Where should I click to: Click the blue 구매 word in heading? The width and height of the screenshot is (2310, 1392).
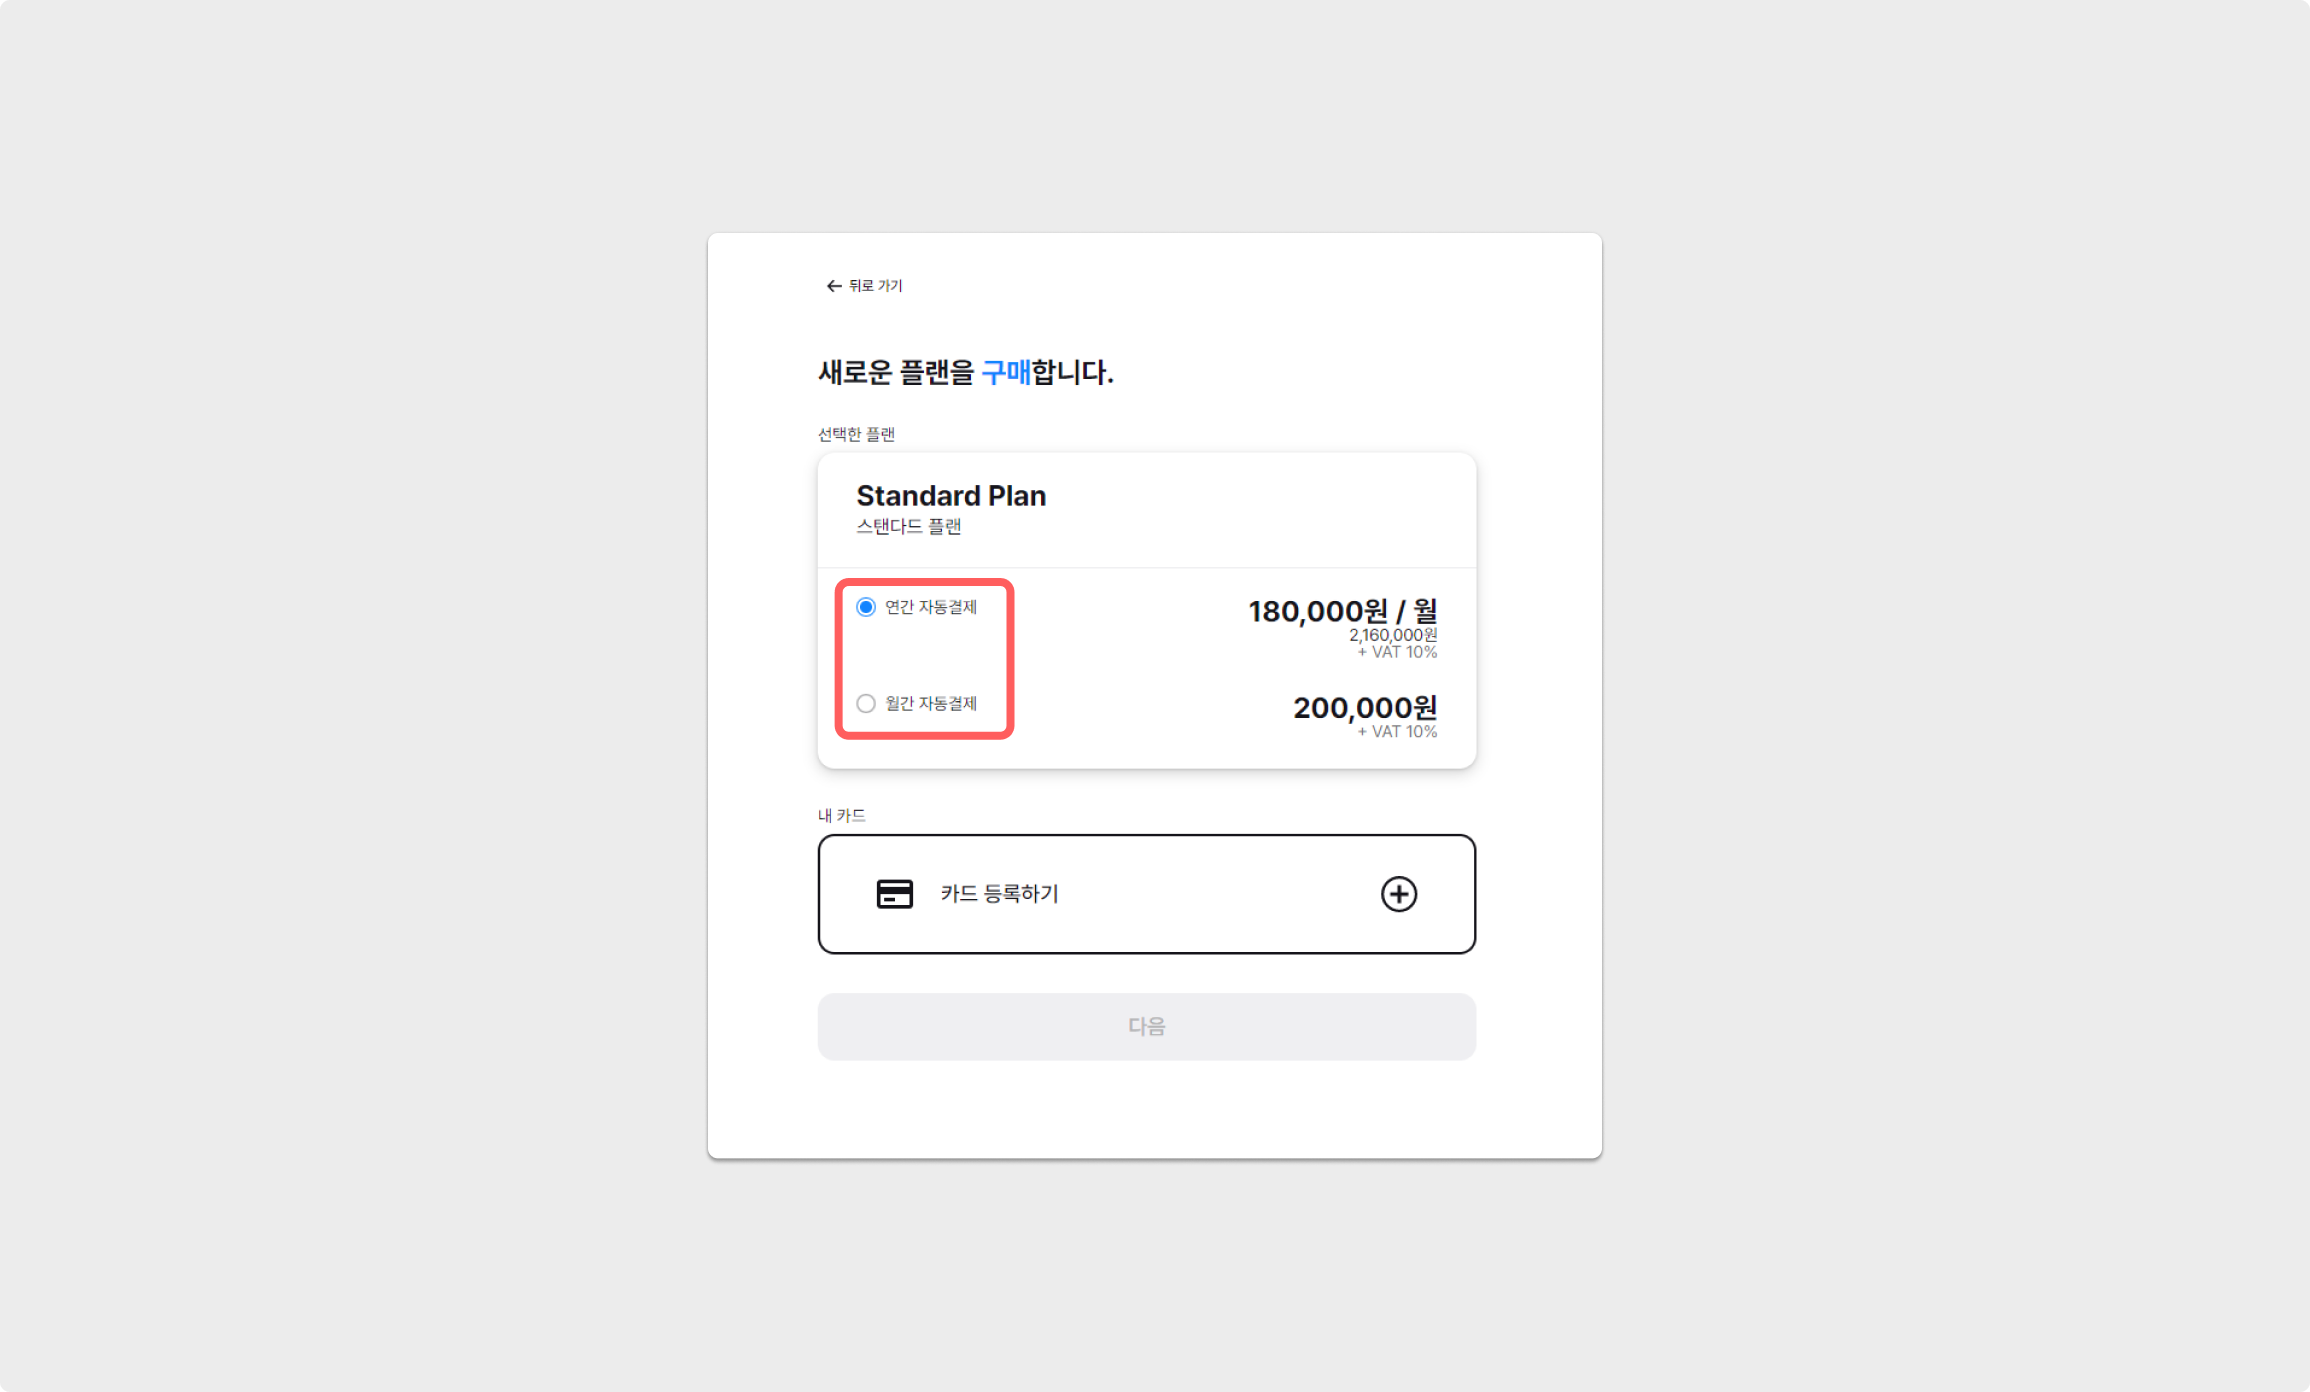1005,373
